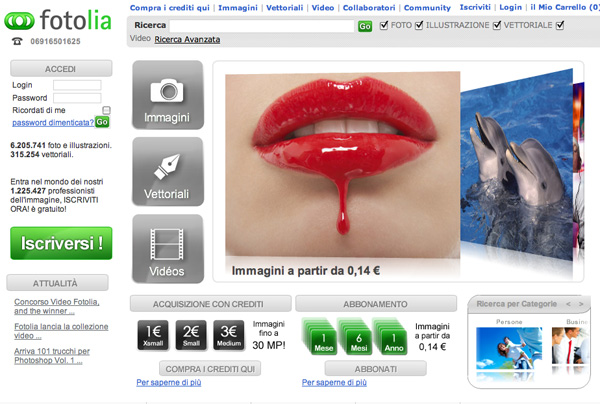Open the Vettoriali pen nib tile
Viewport: 600px width, 404px height.
pyautogui.click(x=168, y=172)
